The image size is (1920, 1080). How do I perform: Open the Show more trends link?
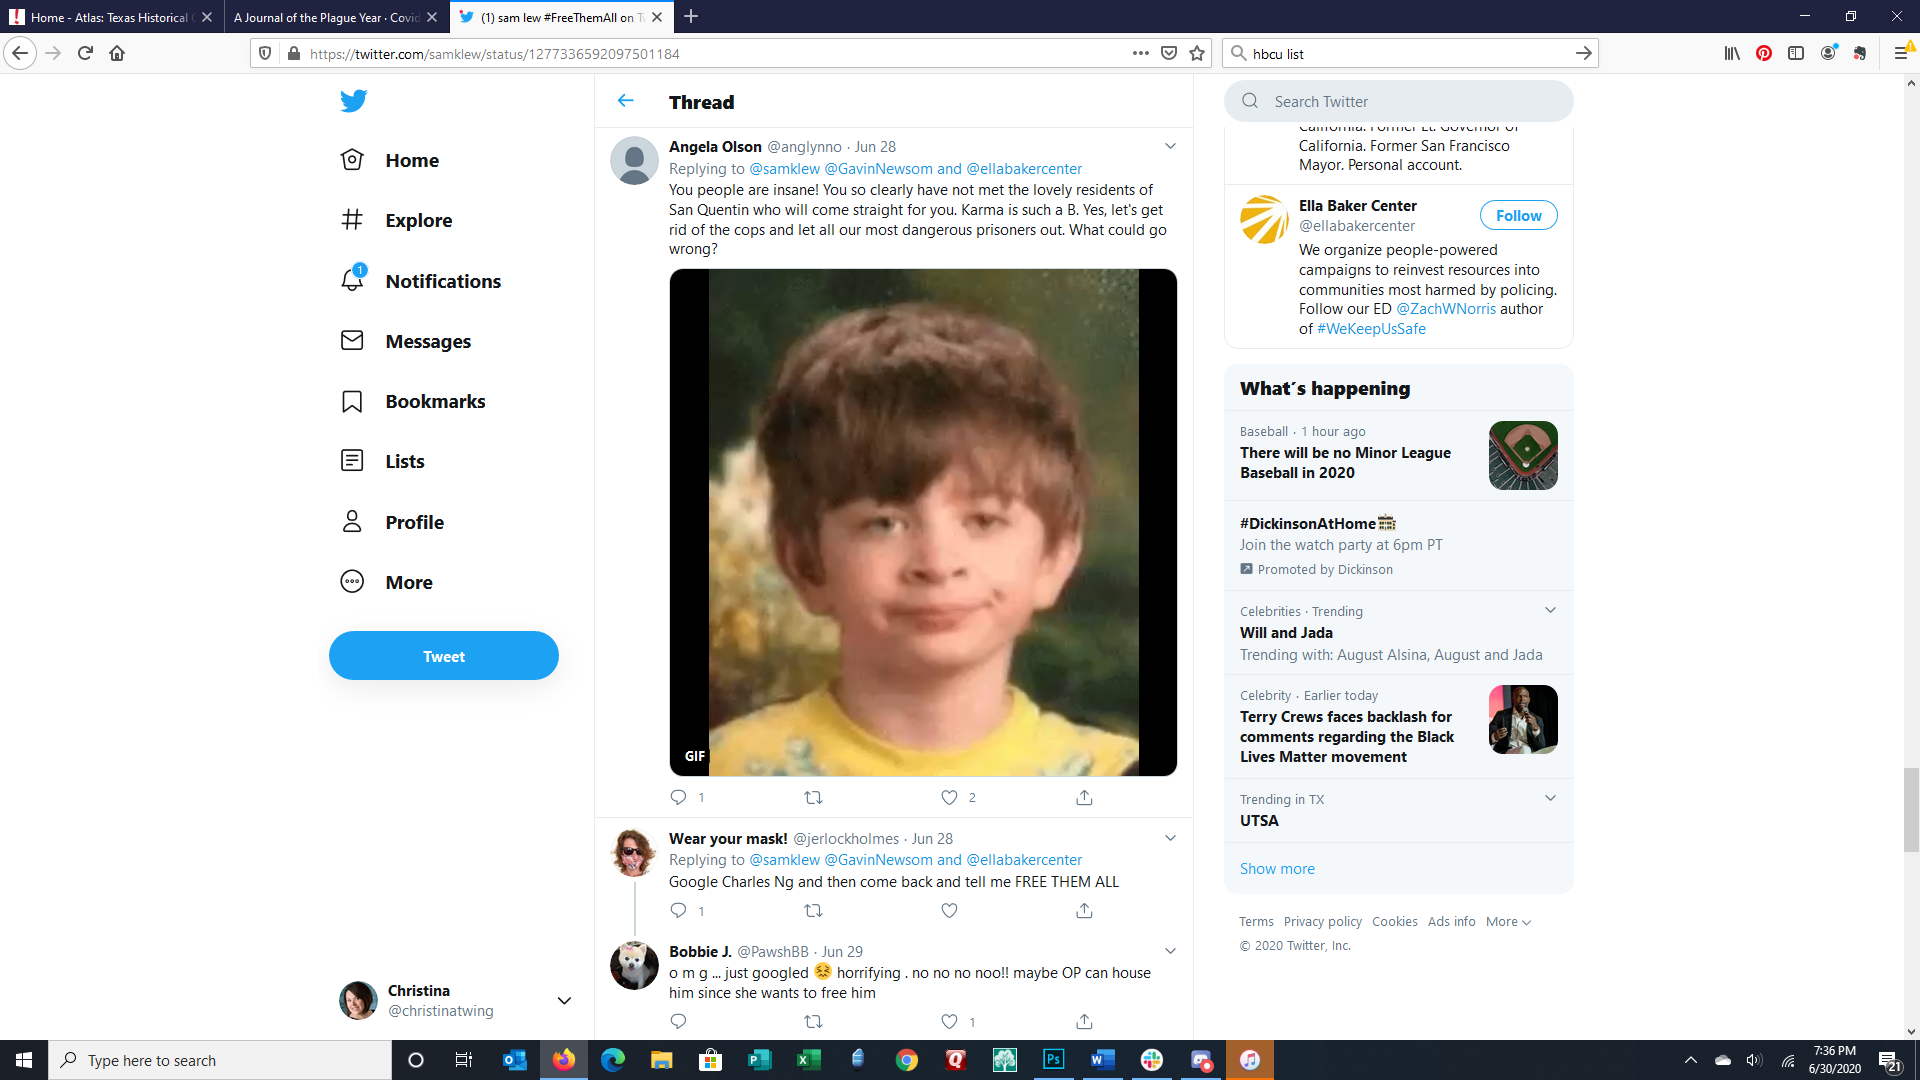click(x=1277, y=868)
